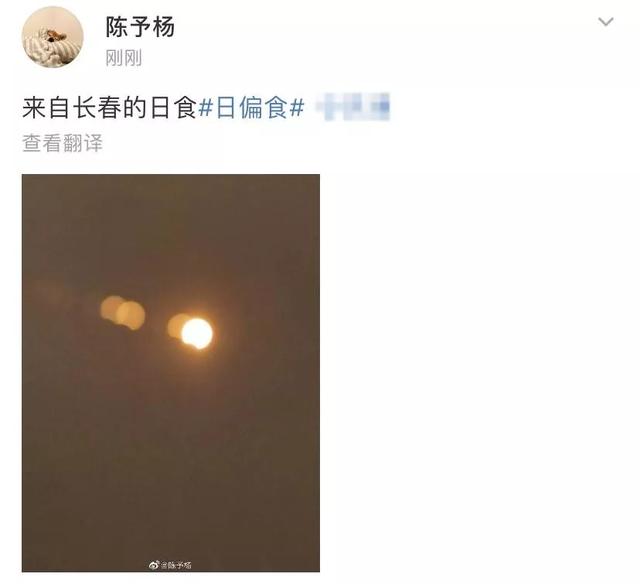The image size is (640, 584).
Task: Click the striped fabric in the avatar
Action: pos(40,49)
